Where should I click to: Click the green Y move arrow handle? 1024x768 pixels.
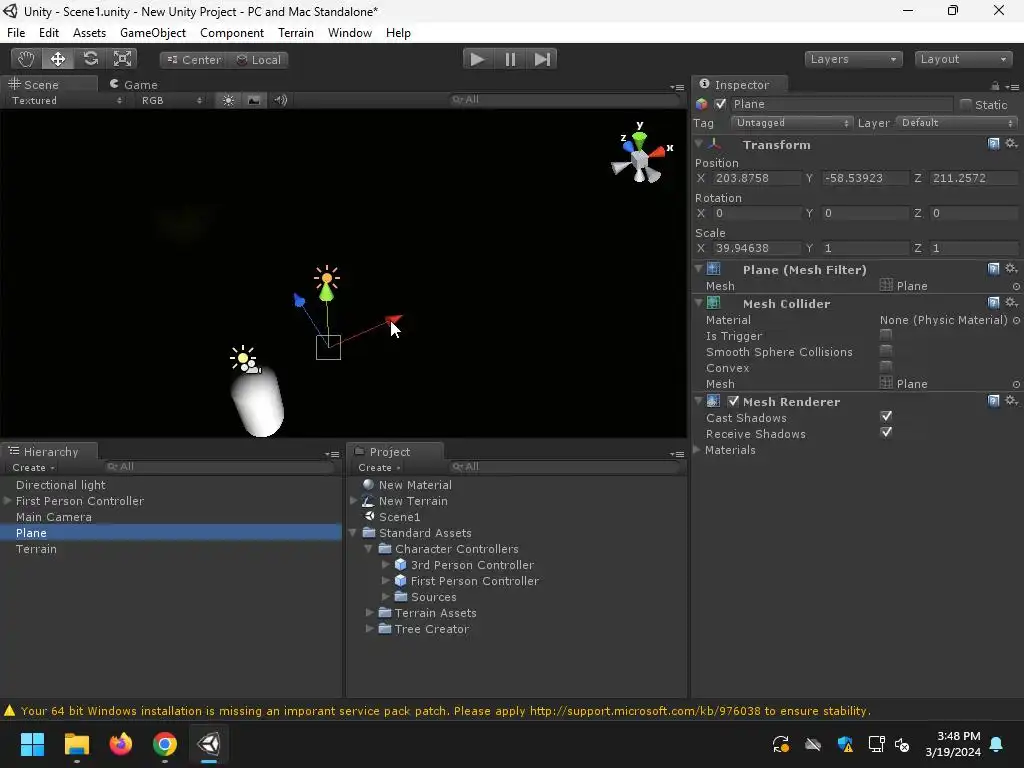coord(327,291)
